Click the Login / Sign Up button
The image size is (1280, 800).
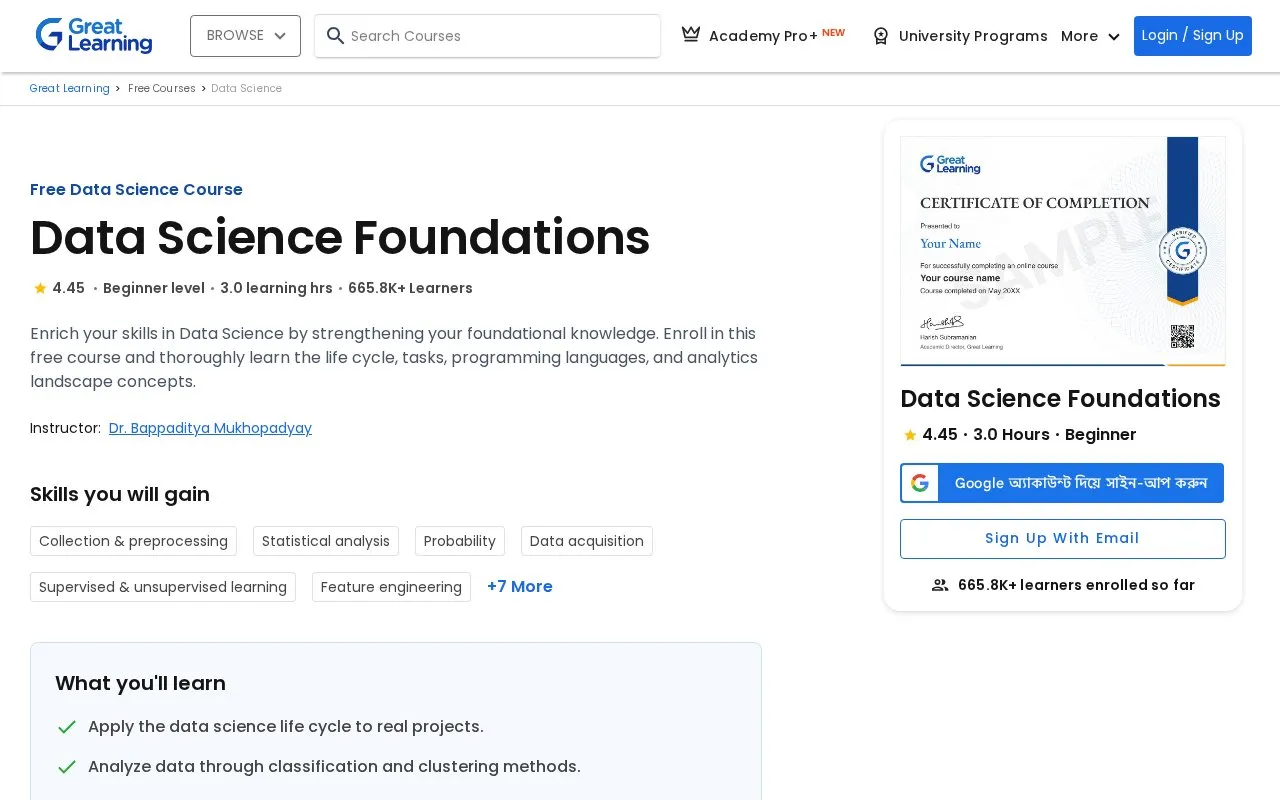[1192, 36]
